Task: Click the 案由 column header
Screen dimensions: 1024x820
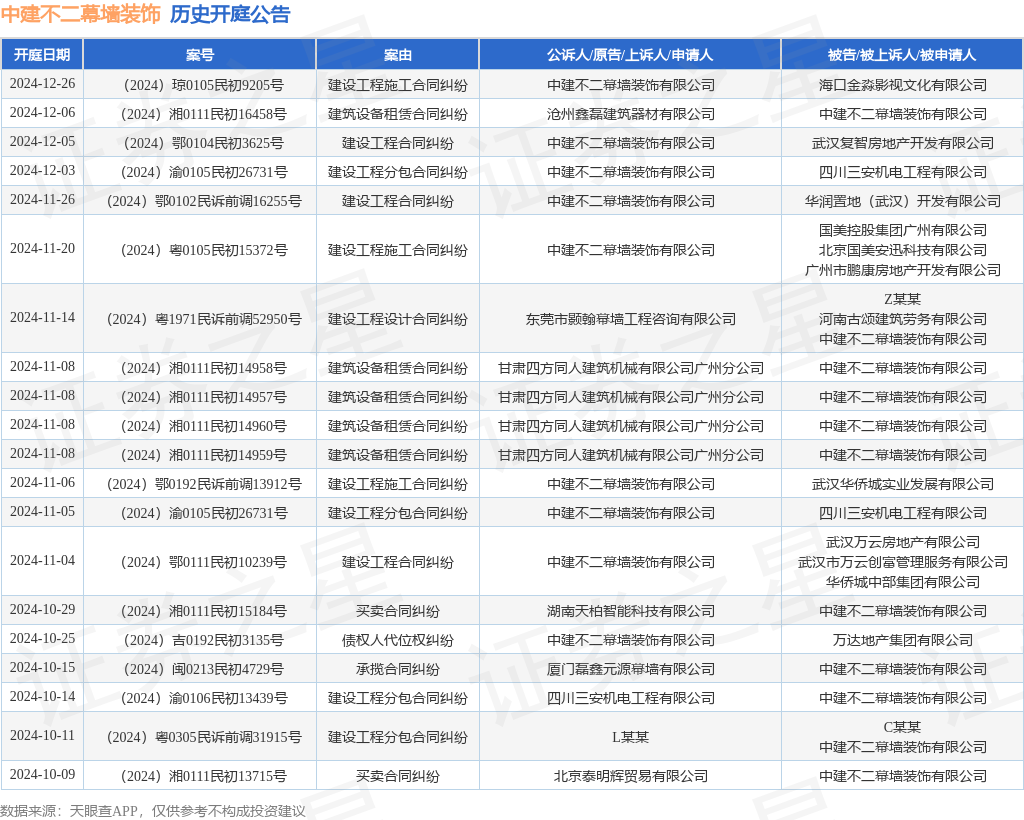Action: (398, 55)
